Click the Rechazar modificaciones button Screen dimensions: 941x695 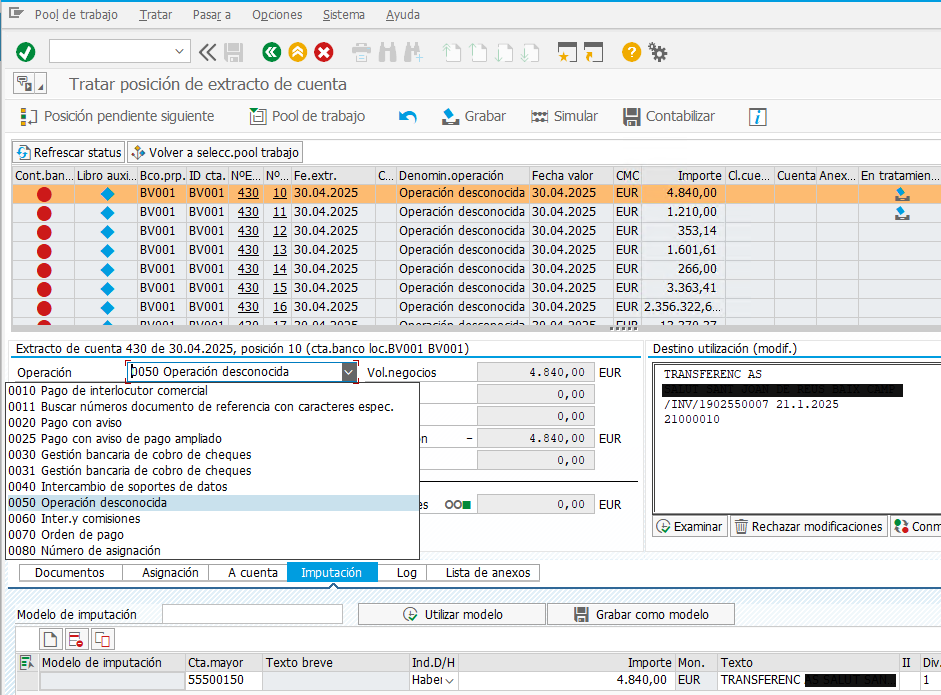[x=808, y=526]
